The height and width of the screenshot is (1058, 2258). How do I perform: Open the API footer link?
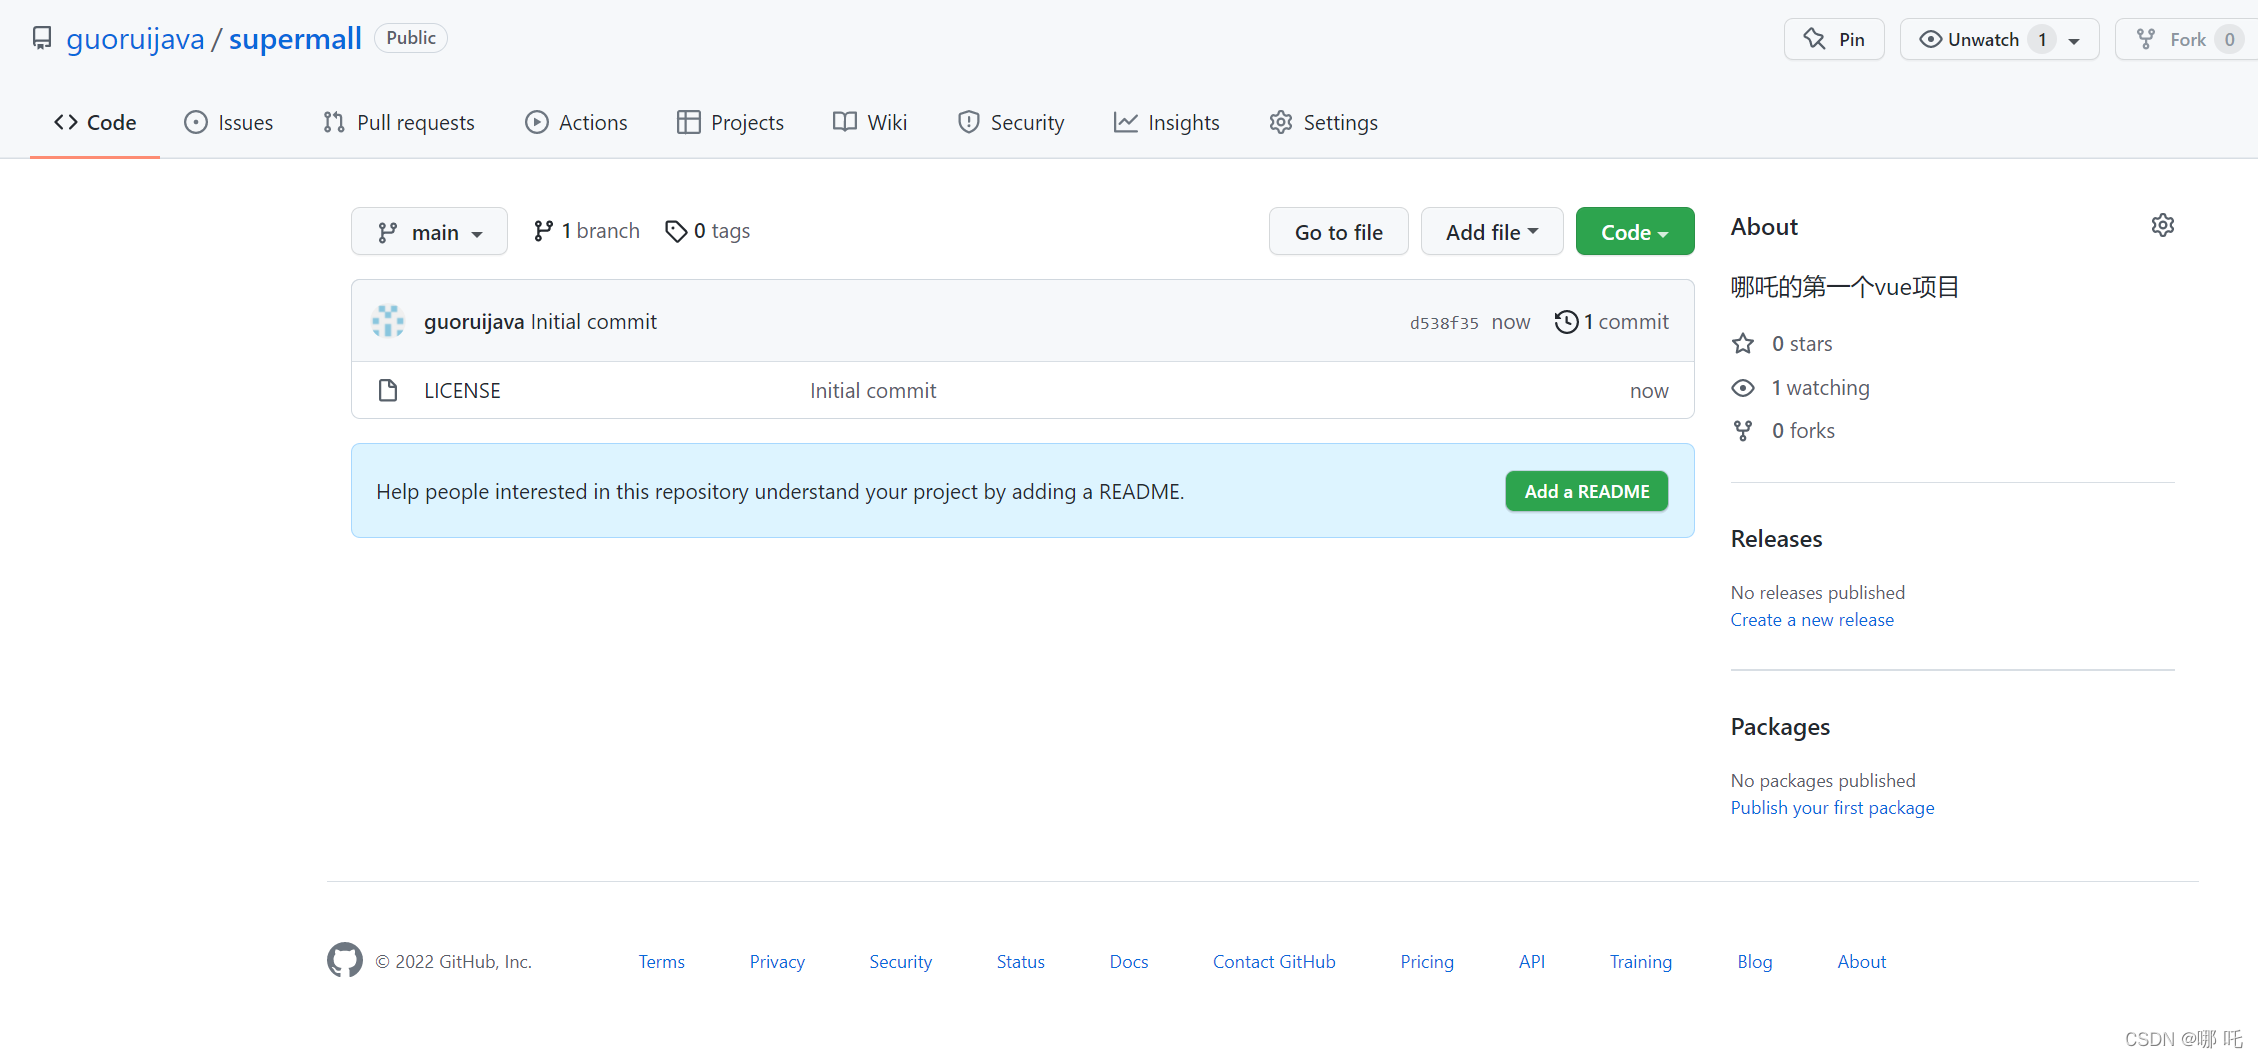point(1531,962)
